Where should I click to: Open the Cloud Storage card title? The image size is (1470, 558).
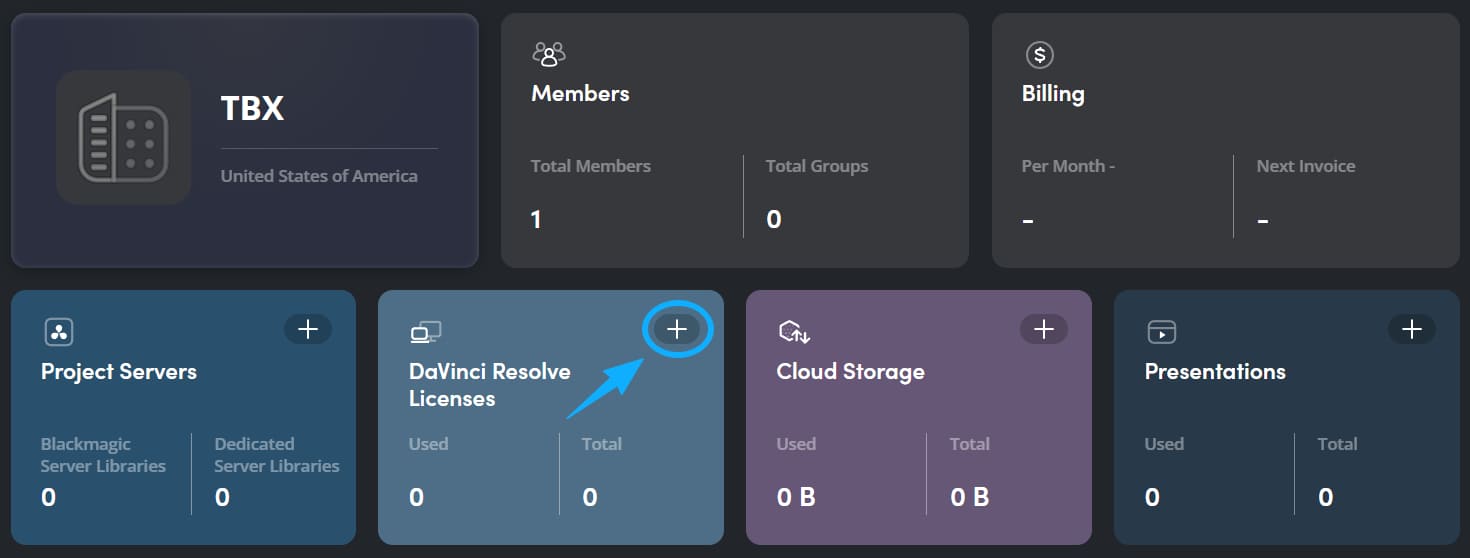(x=850, y=371)
